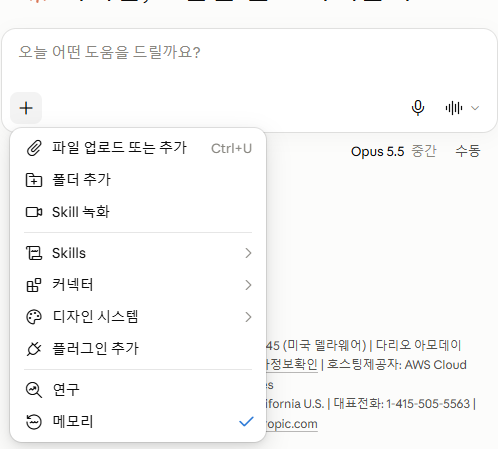Click the 수동 mode button
The image size is (498, 449).
coord(468,151)
